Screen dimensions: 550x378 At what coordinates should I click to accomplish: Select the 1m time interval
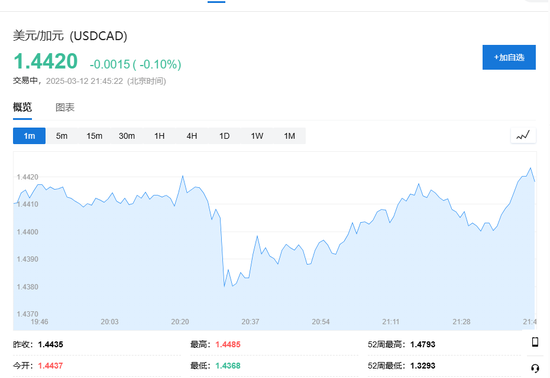(x=29, y=136)
